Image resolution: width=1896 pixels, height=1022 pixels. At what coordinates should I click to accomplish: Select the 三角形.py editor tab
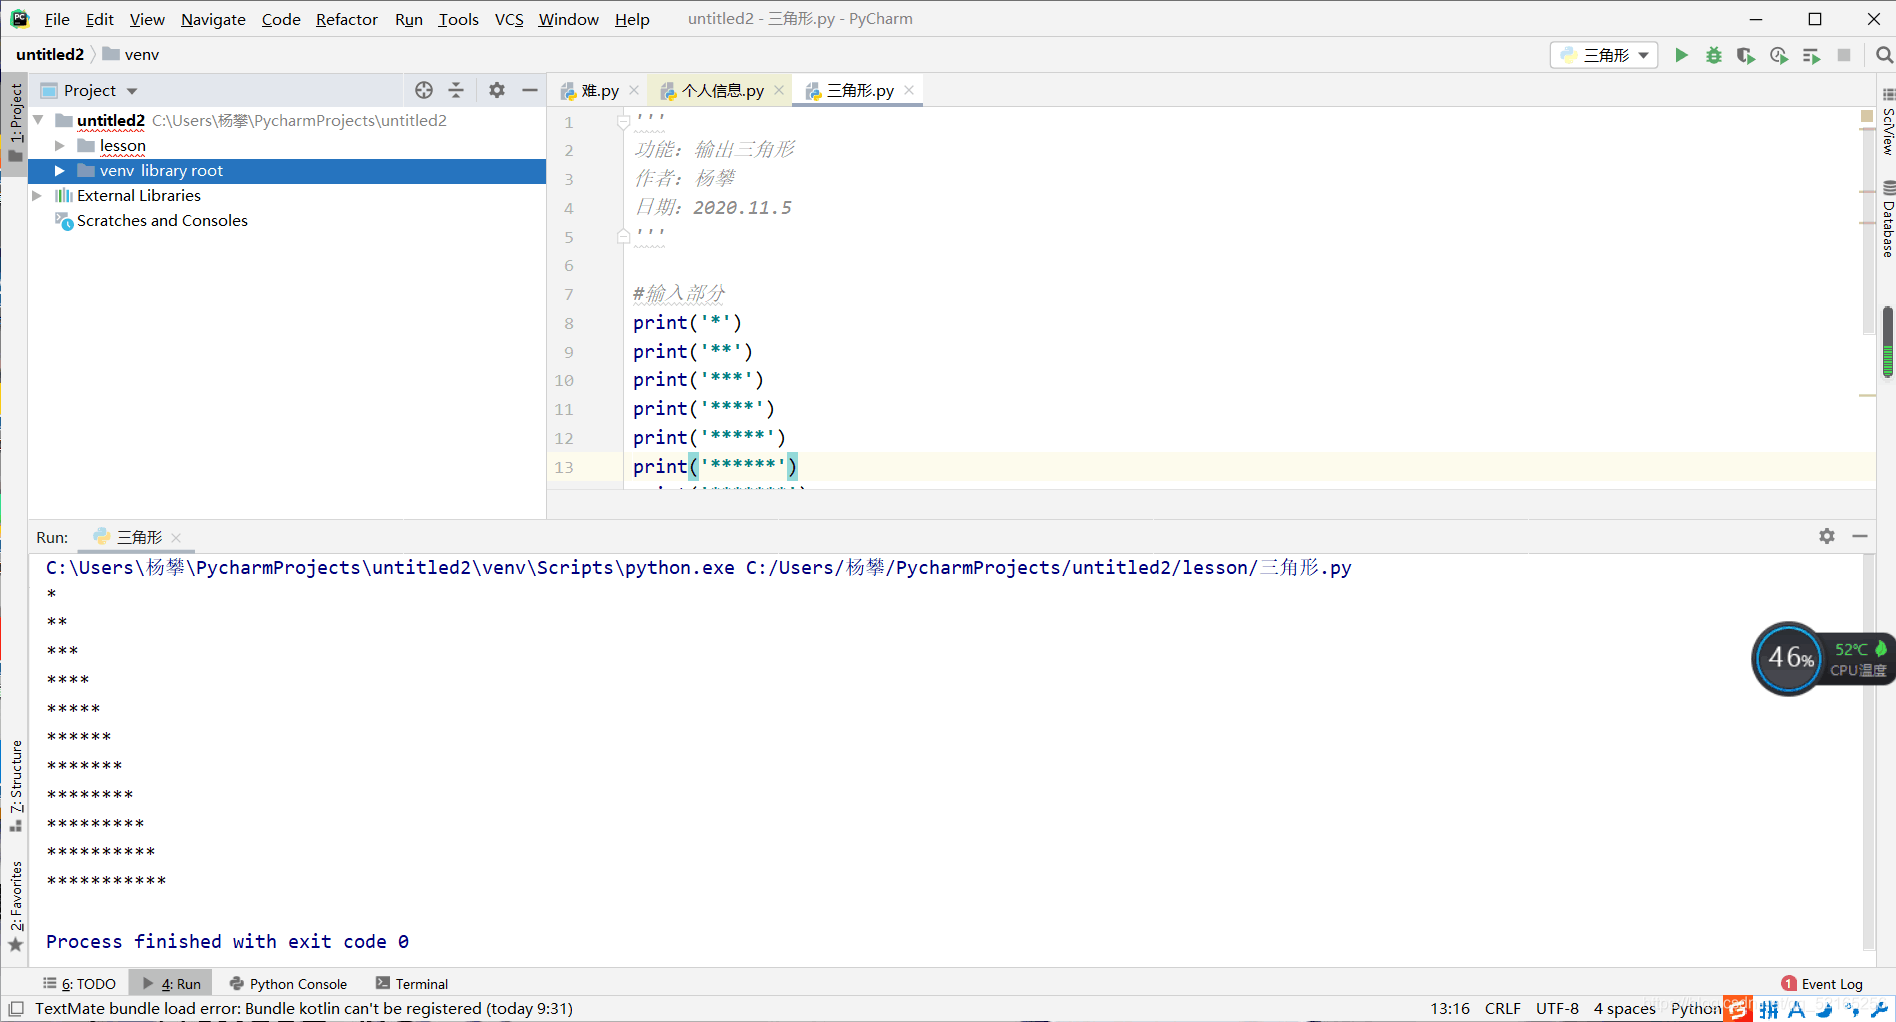point(860,91)
